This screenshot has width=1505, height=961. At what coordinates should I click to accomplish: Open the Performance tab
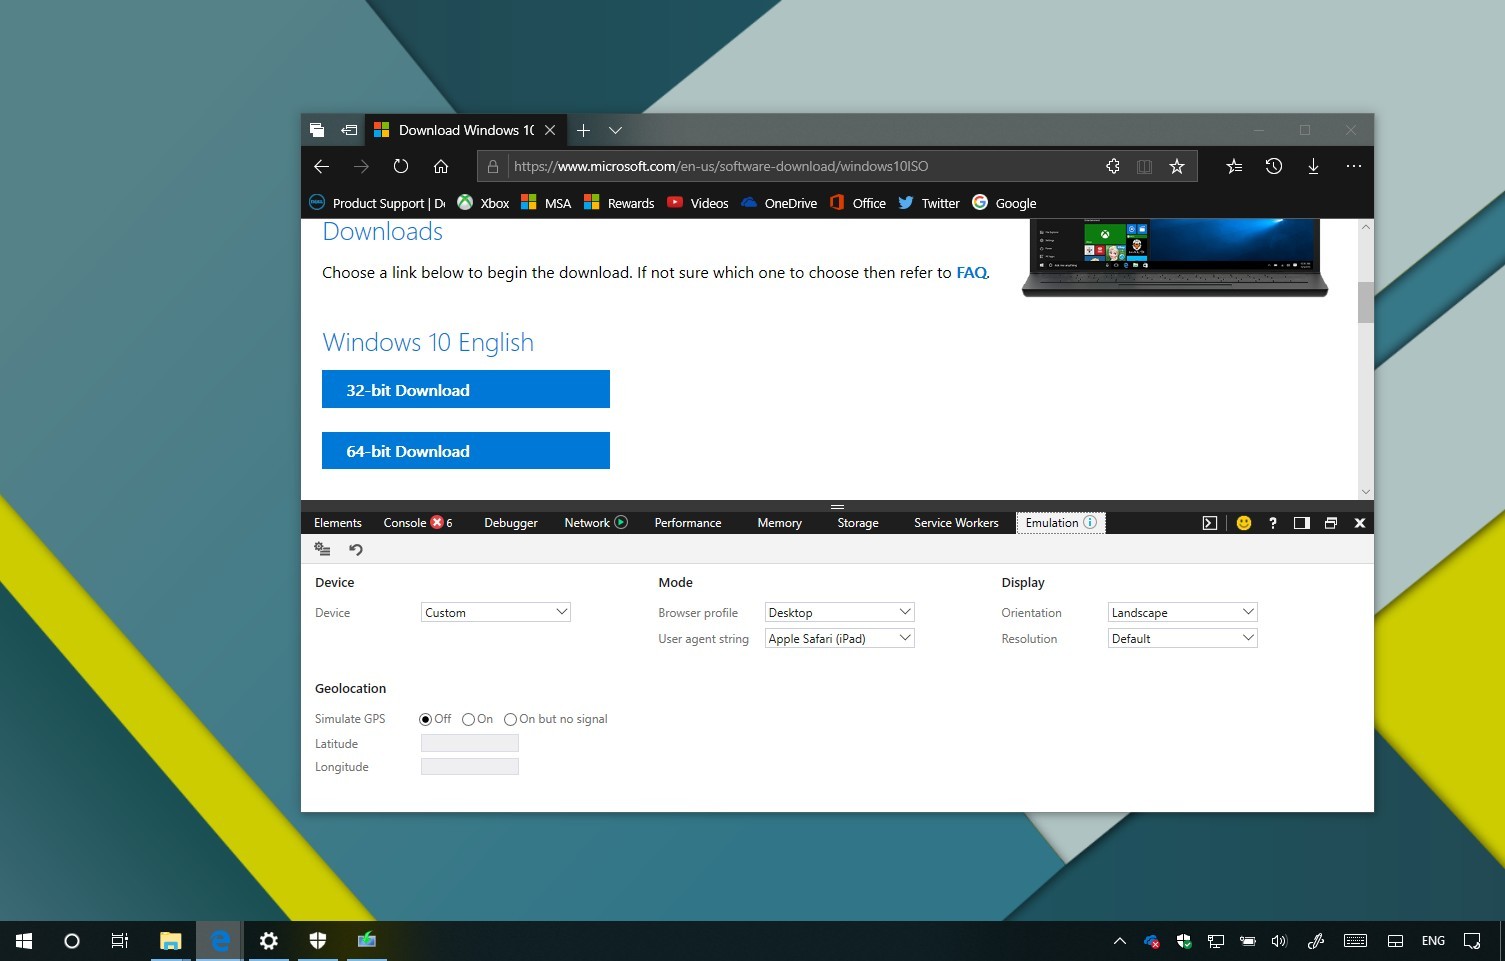(x=688, y=523)
